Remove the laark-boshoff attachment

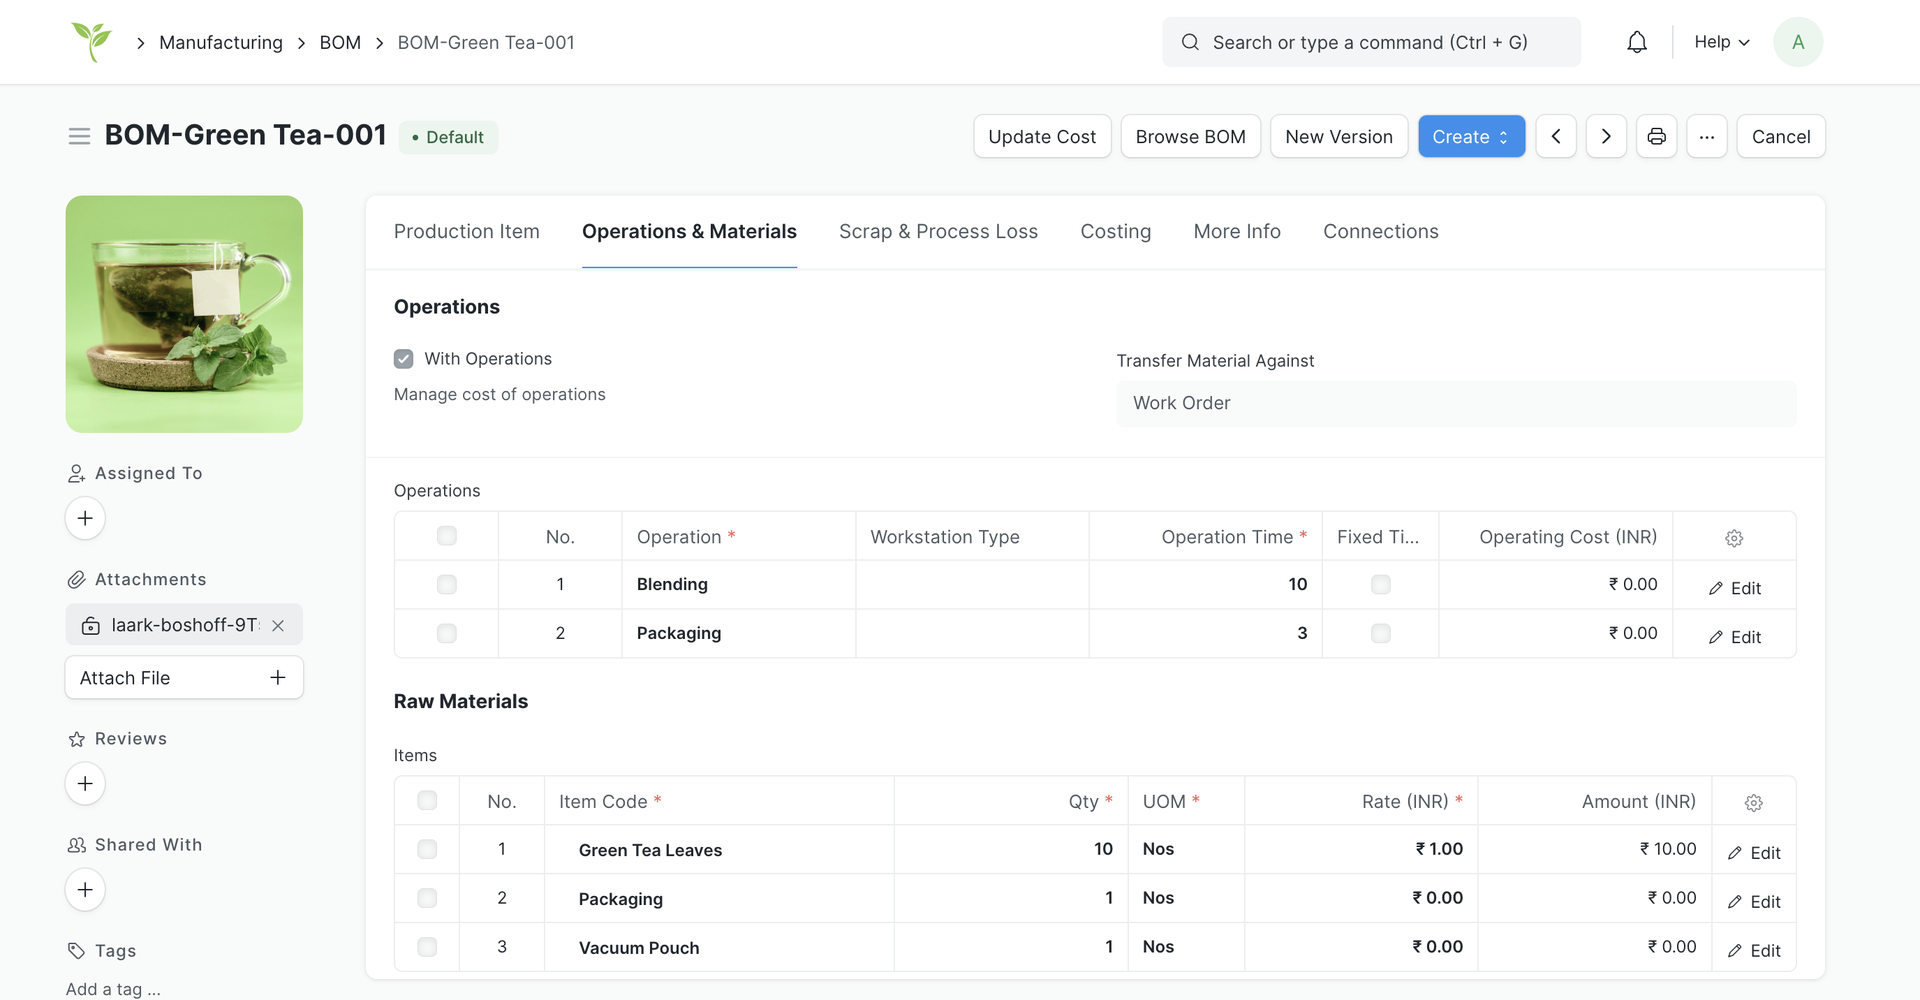pyautogui.click(x=278, y=625)
